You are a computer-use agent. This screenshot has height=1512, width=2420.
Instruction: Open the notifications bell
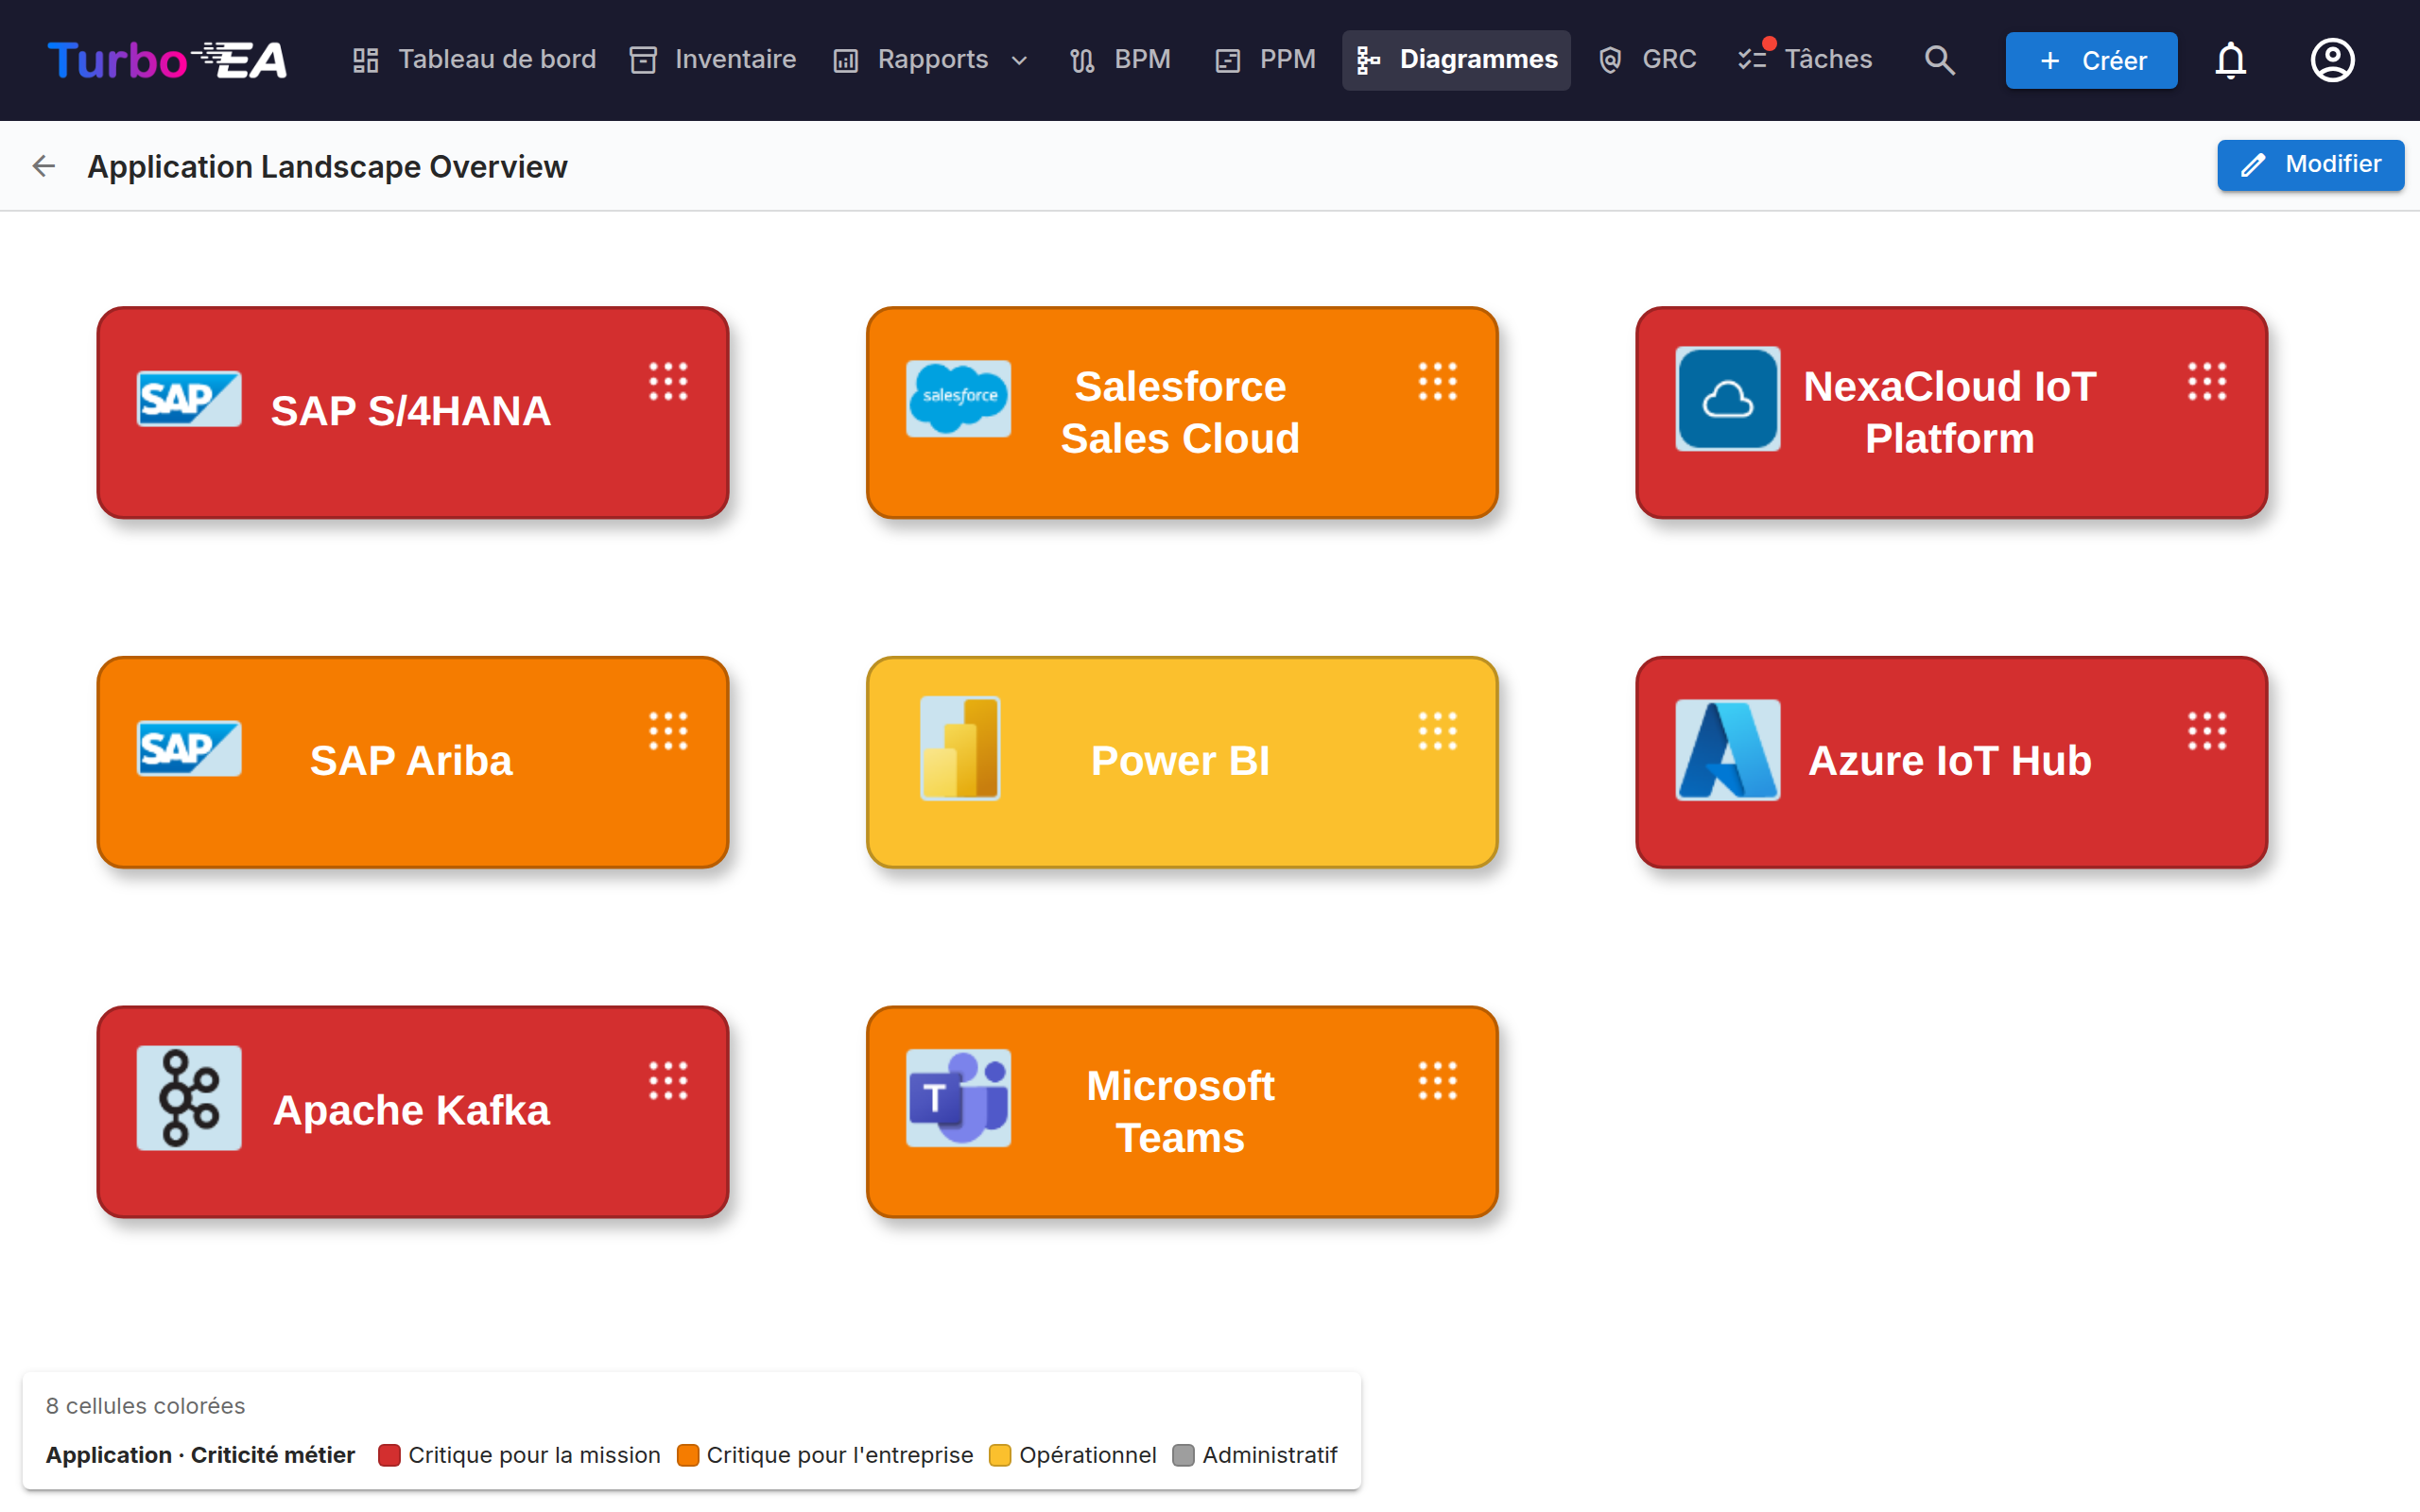pos(2230,60)
